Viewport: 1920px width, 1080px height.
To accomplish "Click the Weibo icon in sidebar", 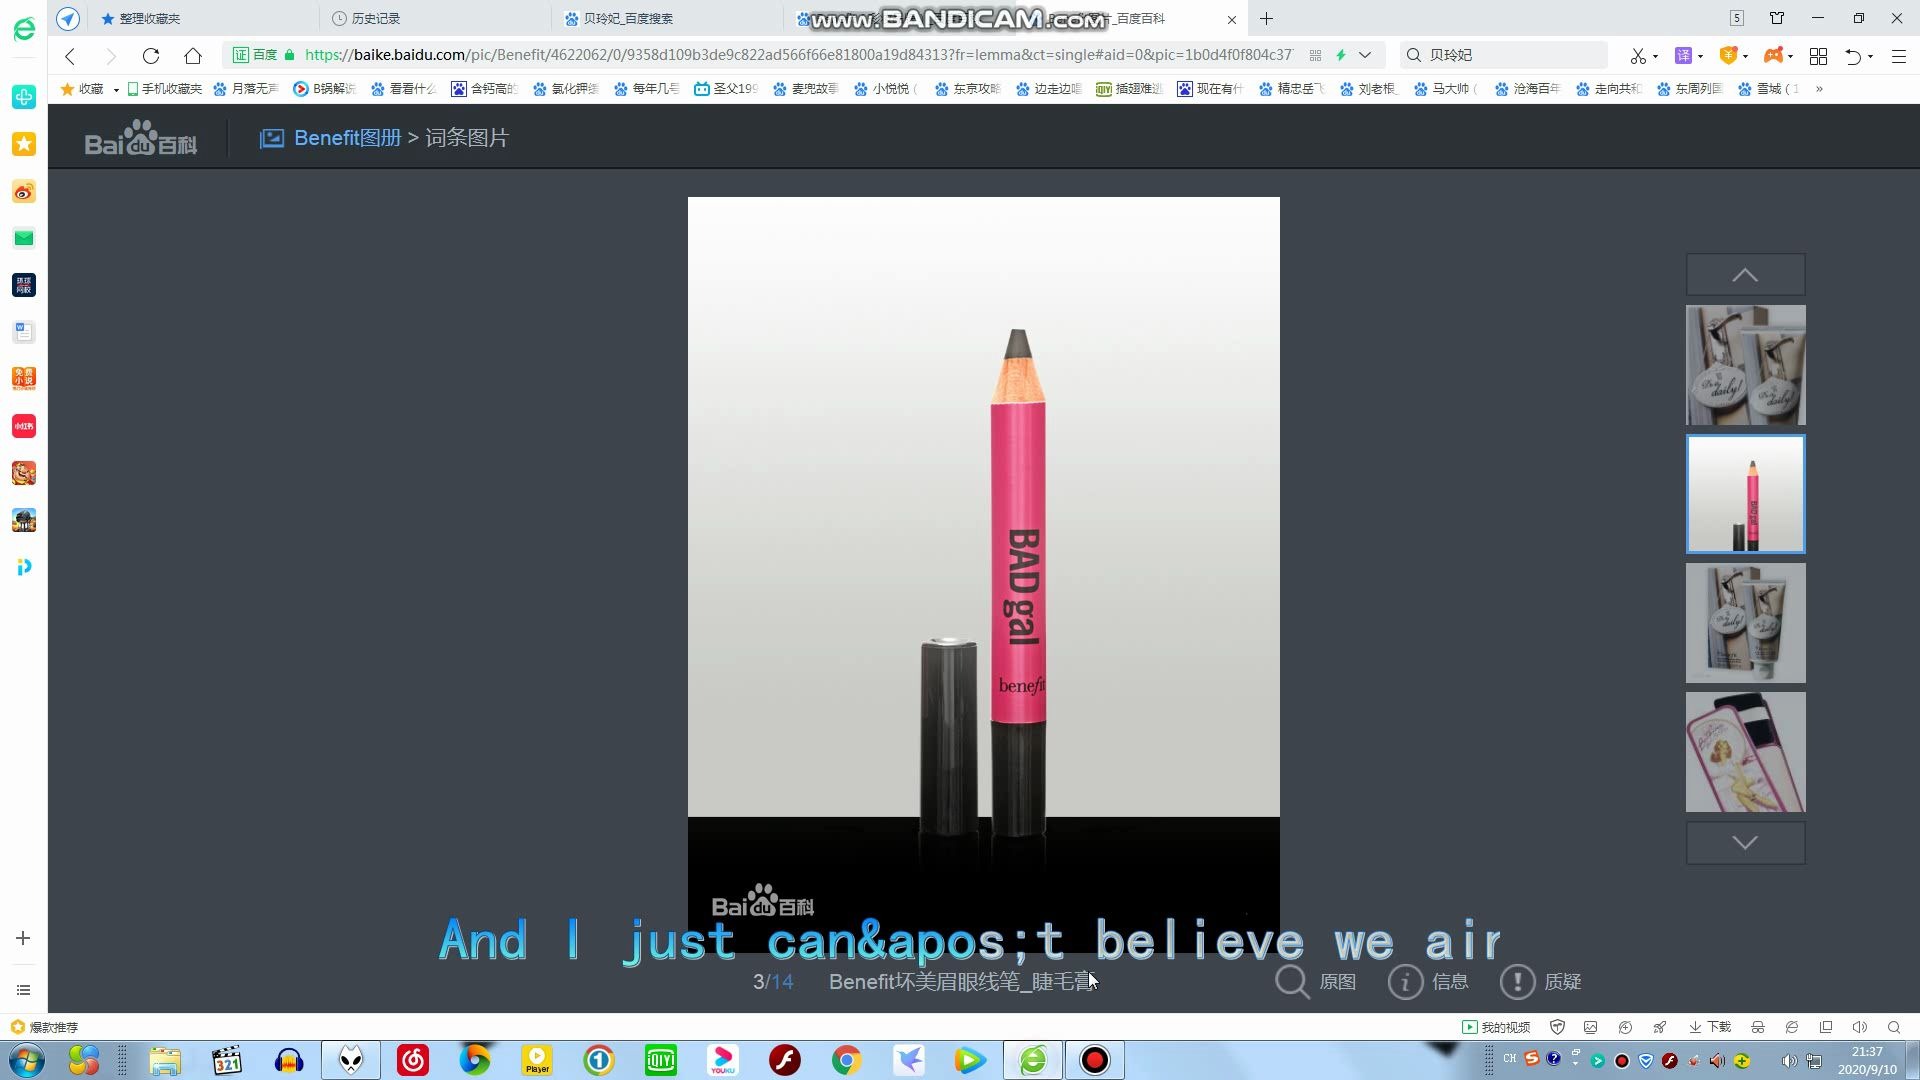I will 24,191.
